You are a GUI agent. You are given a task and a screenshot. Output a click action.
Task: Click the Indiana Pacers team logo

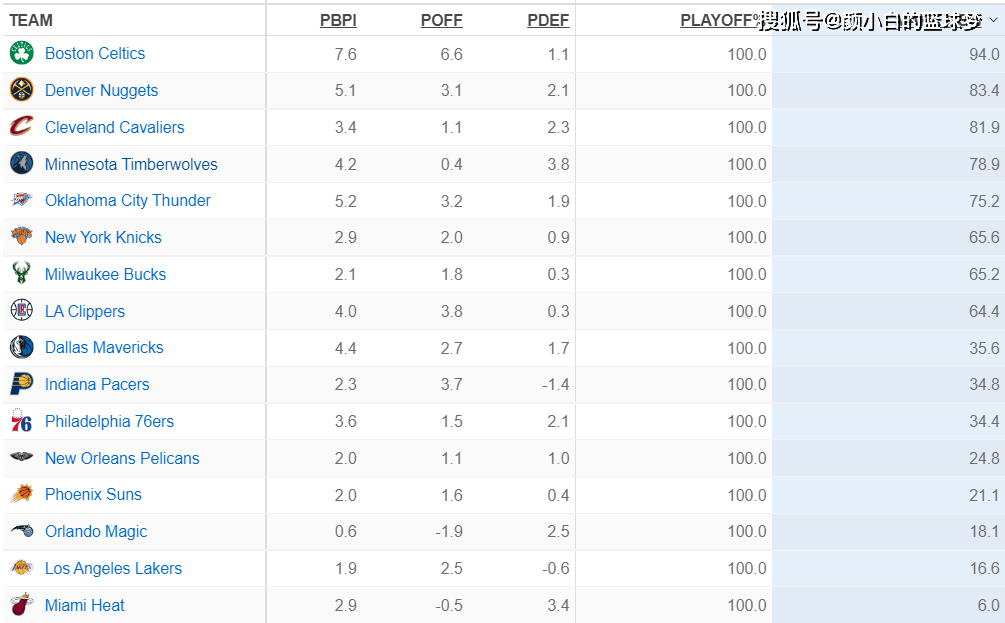click(22, 384)
